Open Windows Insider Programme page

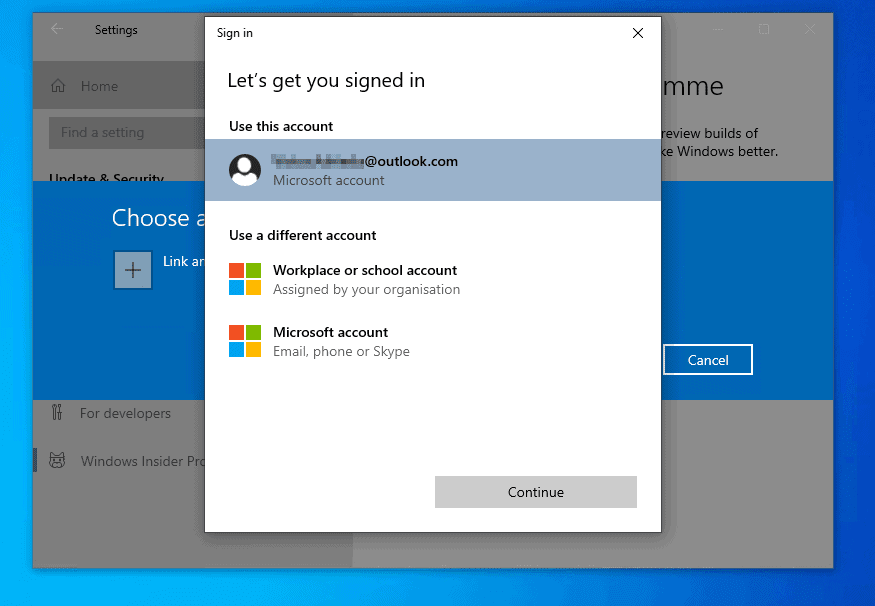click(x=118, y=461)
